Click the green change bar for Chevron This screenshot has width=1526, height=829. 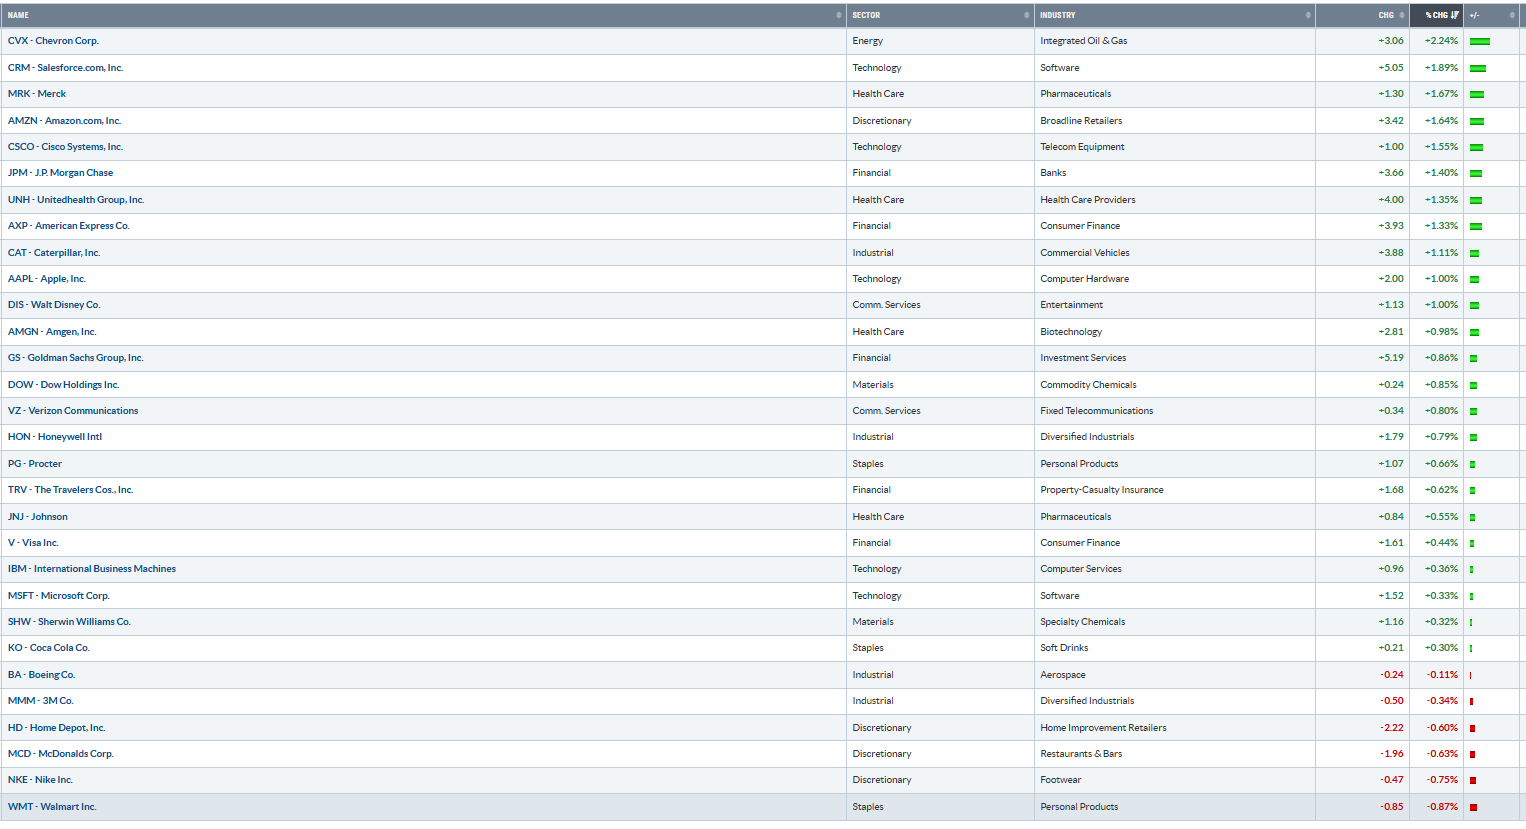(1480, 42)
